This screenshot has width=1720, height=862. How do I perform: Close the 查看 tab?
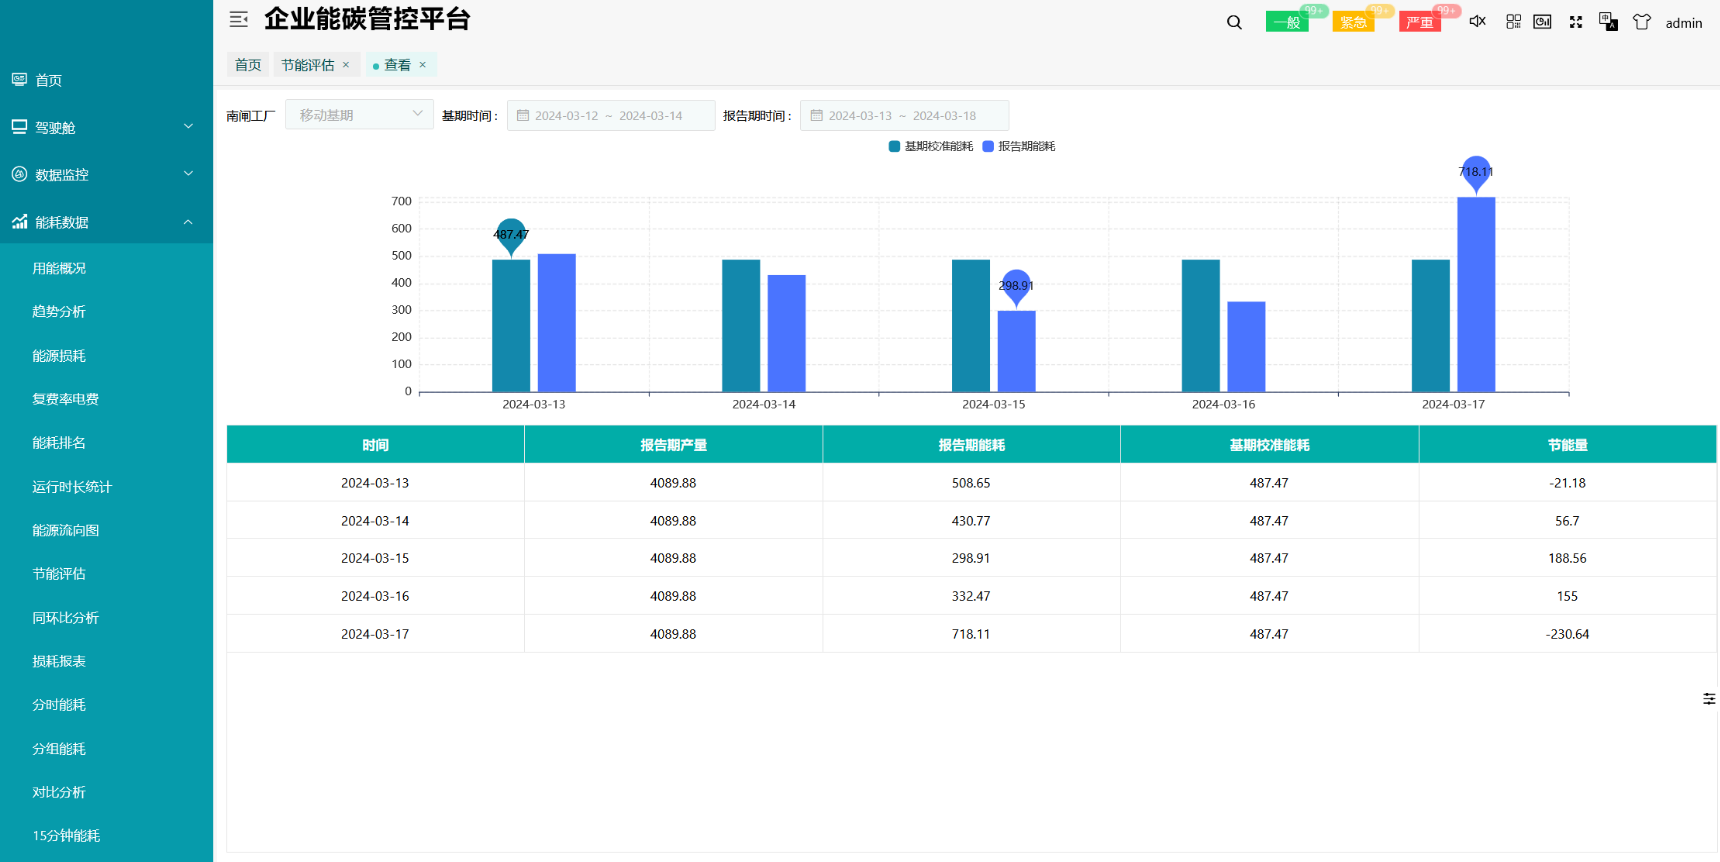(423, 65)
